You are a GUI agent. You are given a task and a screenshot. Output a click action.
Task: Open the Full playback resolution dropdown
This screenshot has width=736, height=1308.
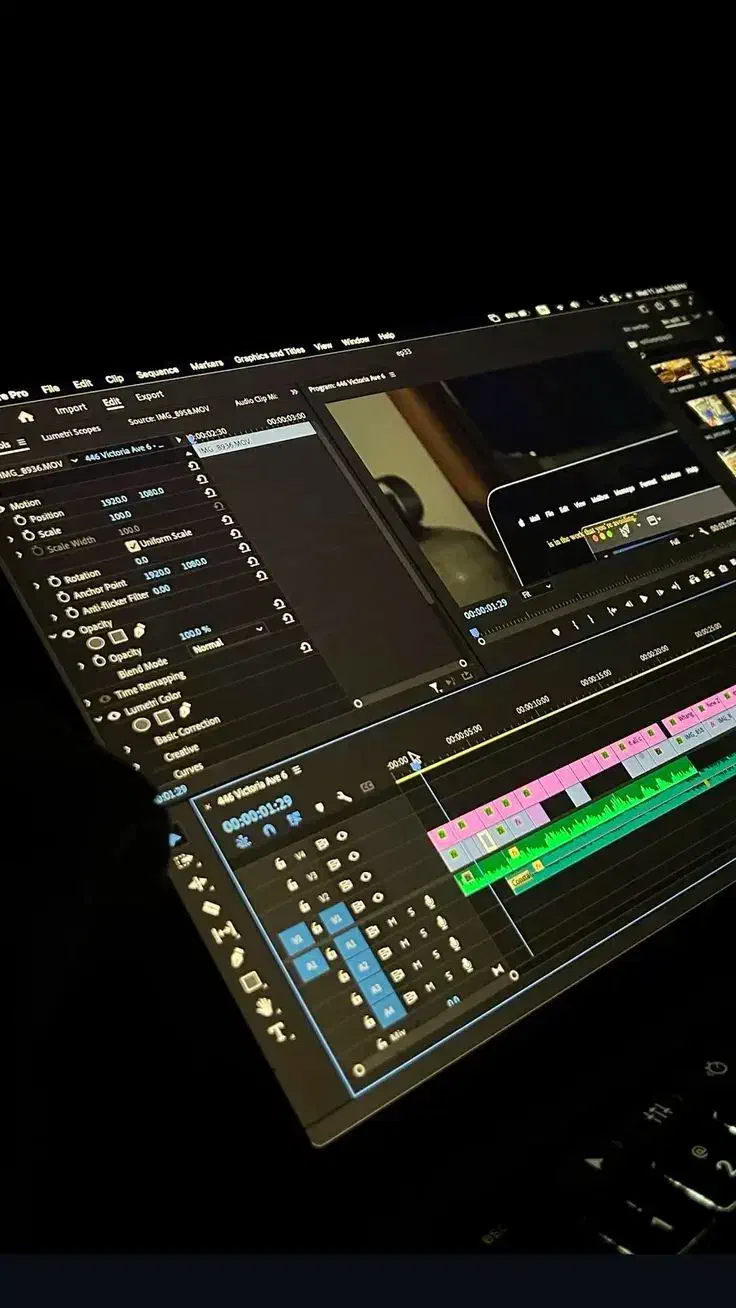(x=680, y=540)
